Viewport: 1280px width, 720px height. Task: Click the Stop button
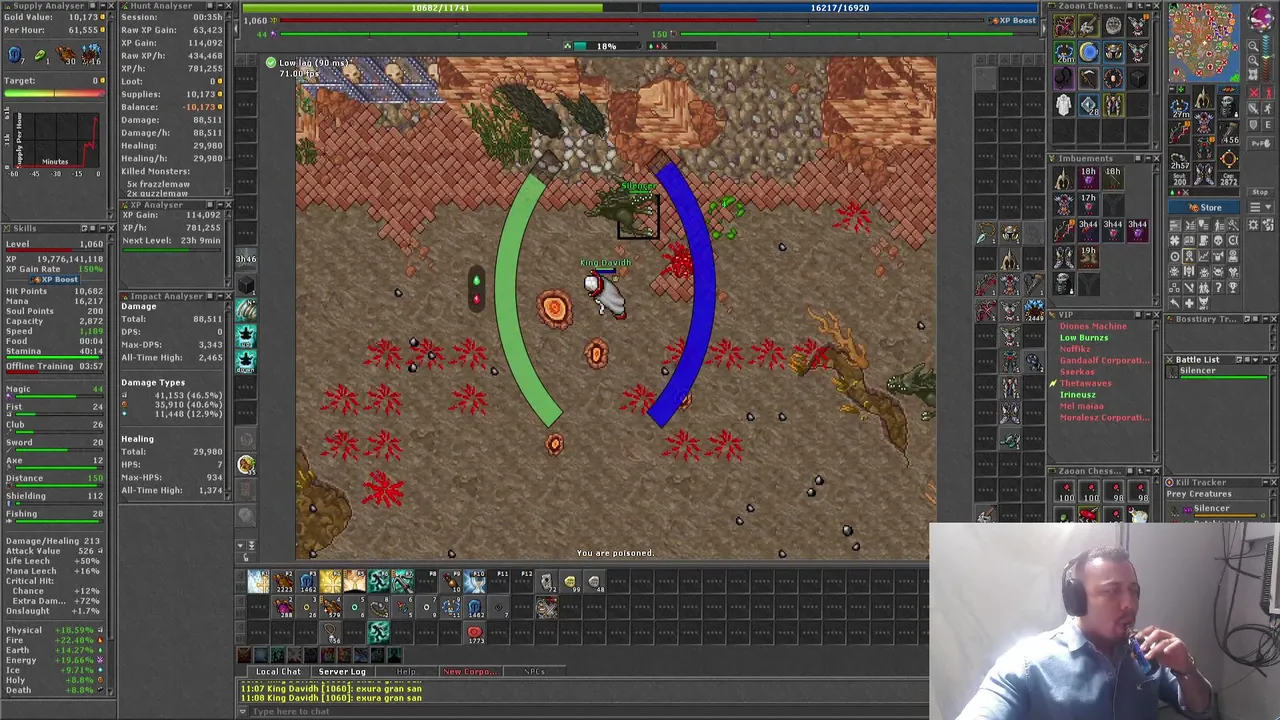pos(1259,193)
